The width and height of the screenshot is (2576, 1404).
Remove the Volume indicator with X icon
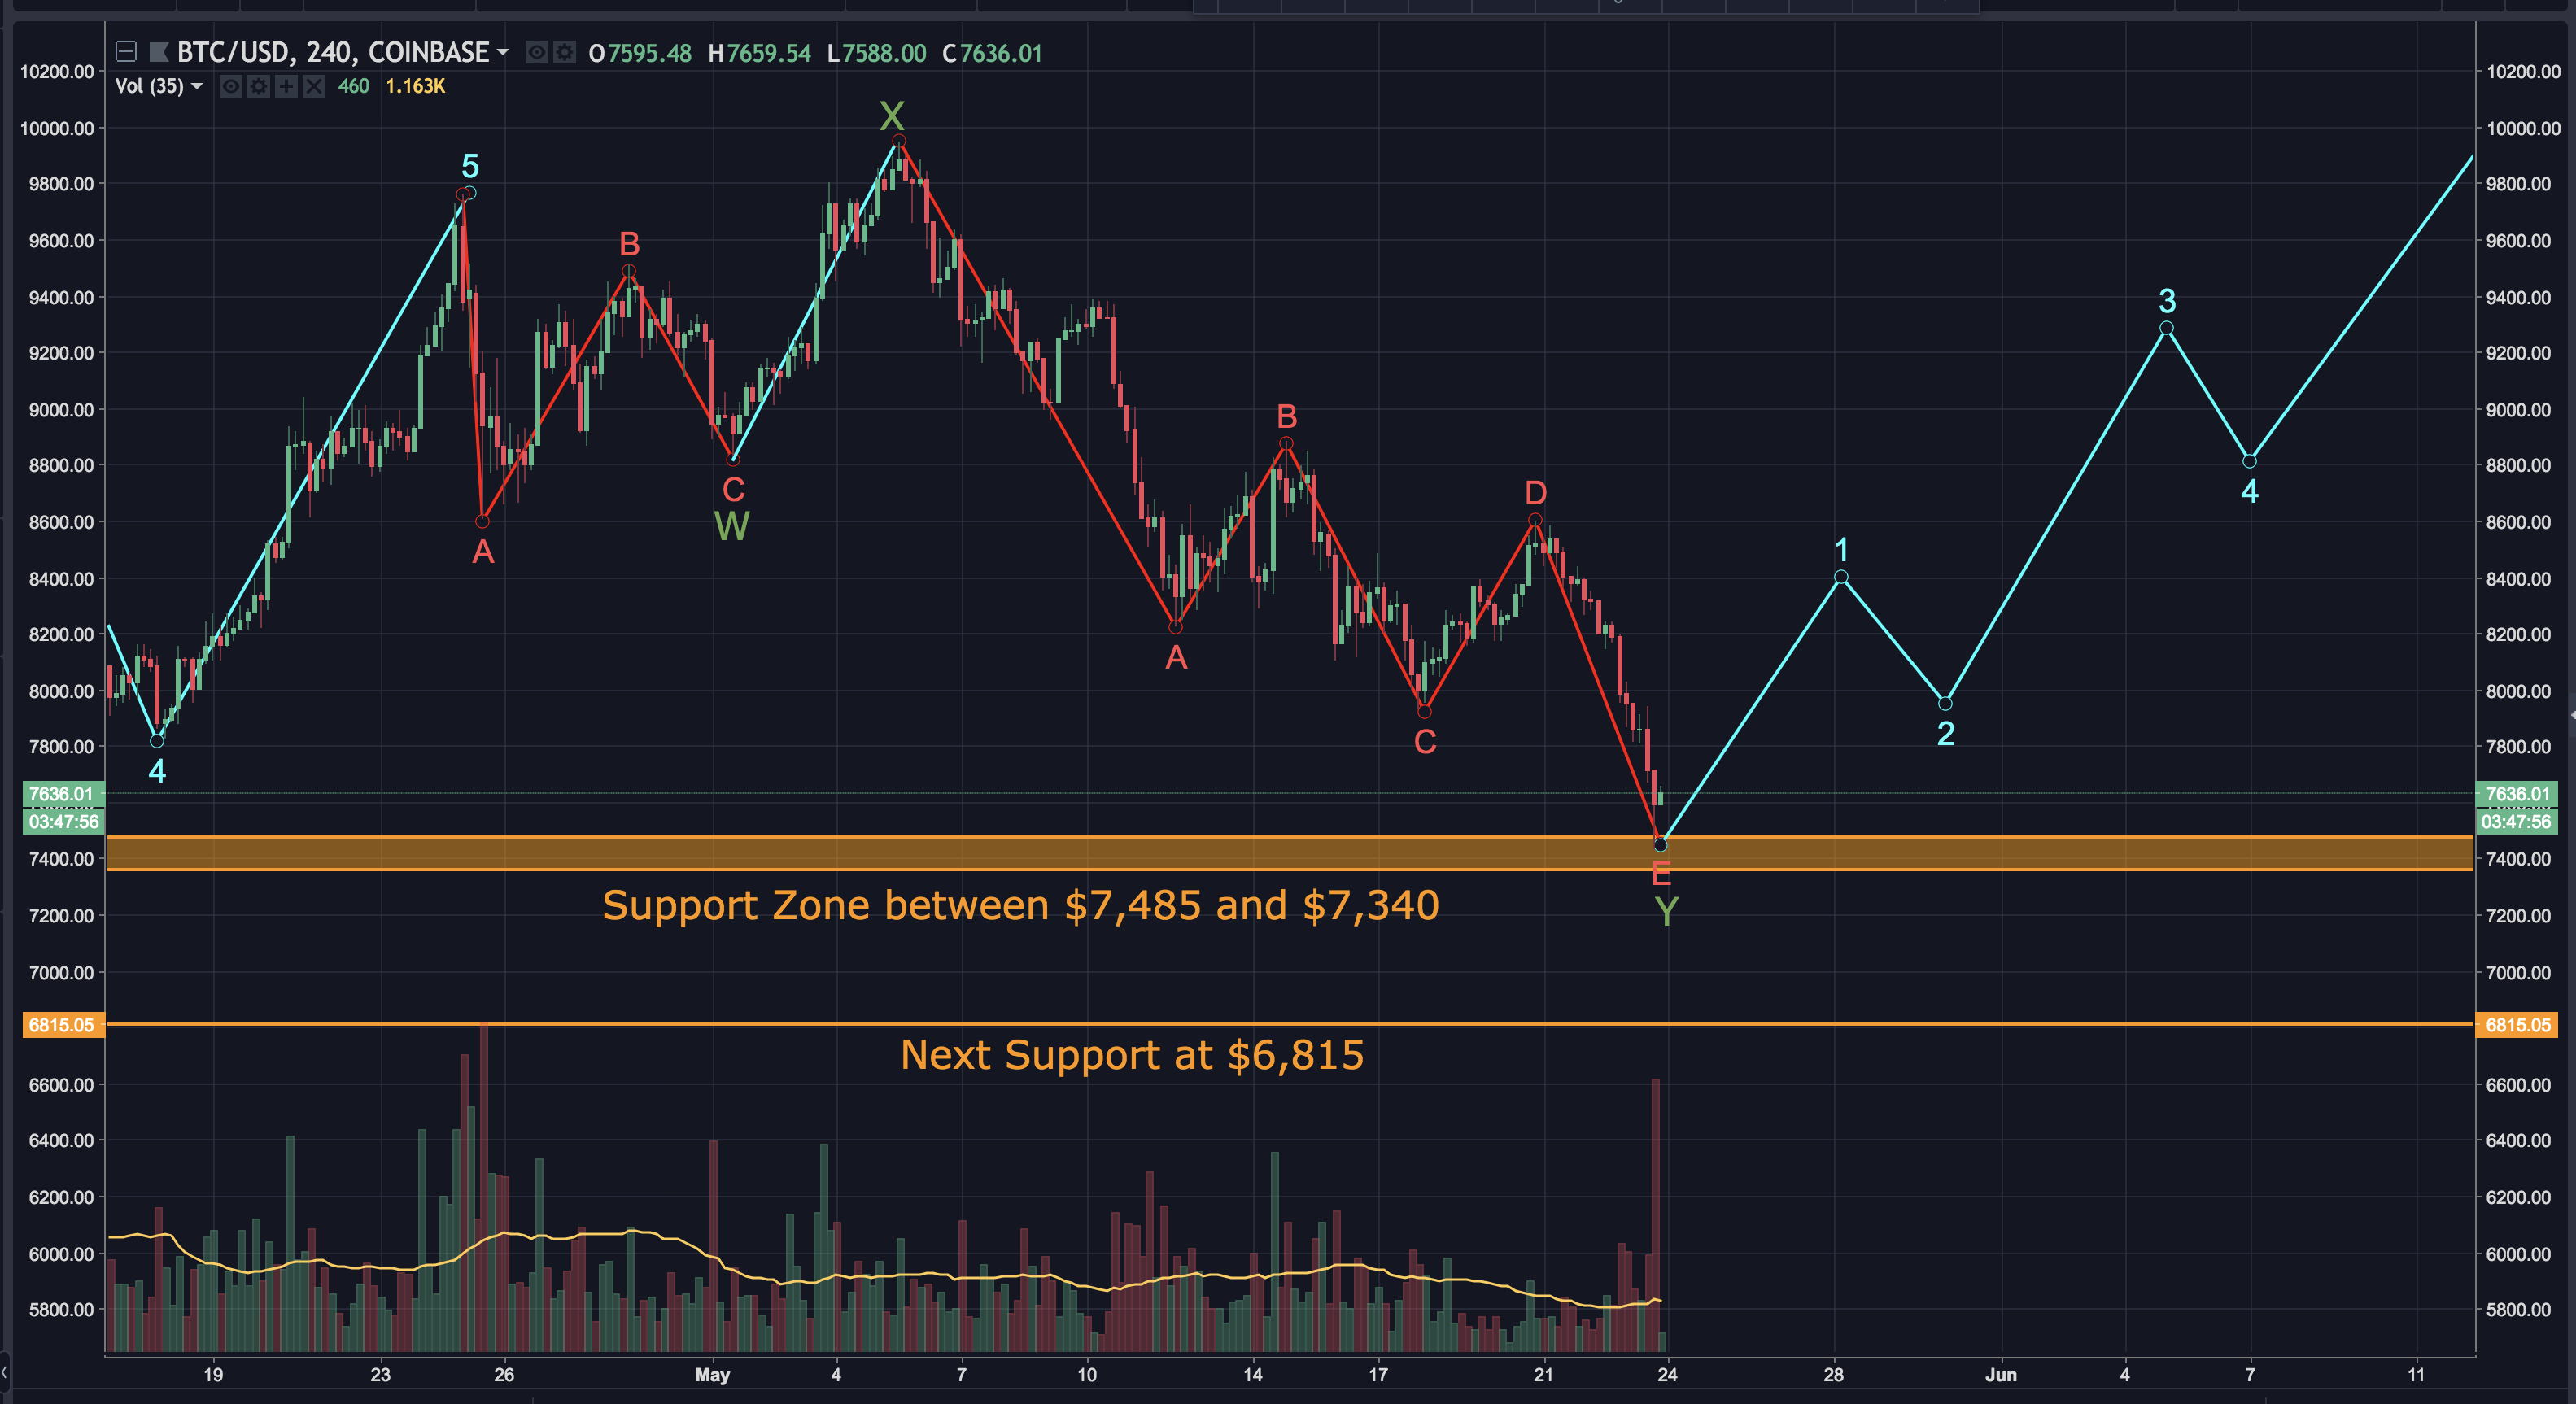[x=314, y=86]
